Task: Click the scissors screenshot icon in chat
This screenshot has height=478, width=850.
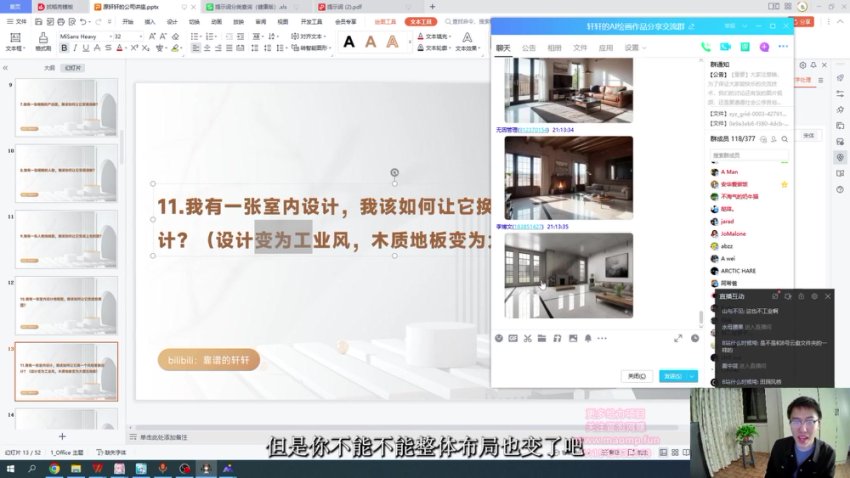Action: click(528, 338)
